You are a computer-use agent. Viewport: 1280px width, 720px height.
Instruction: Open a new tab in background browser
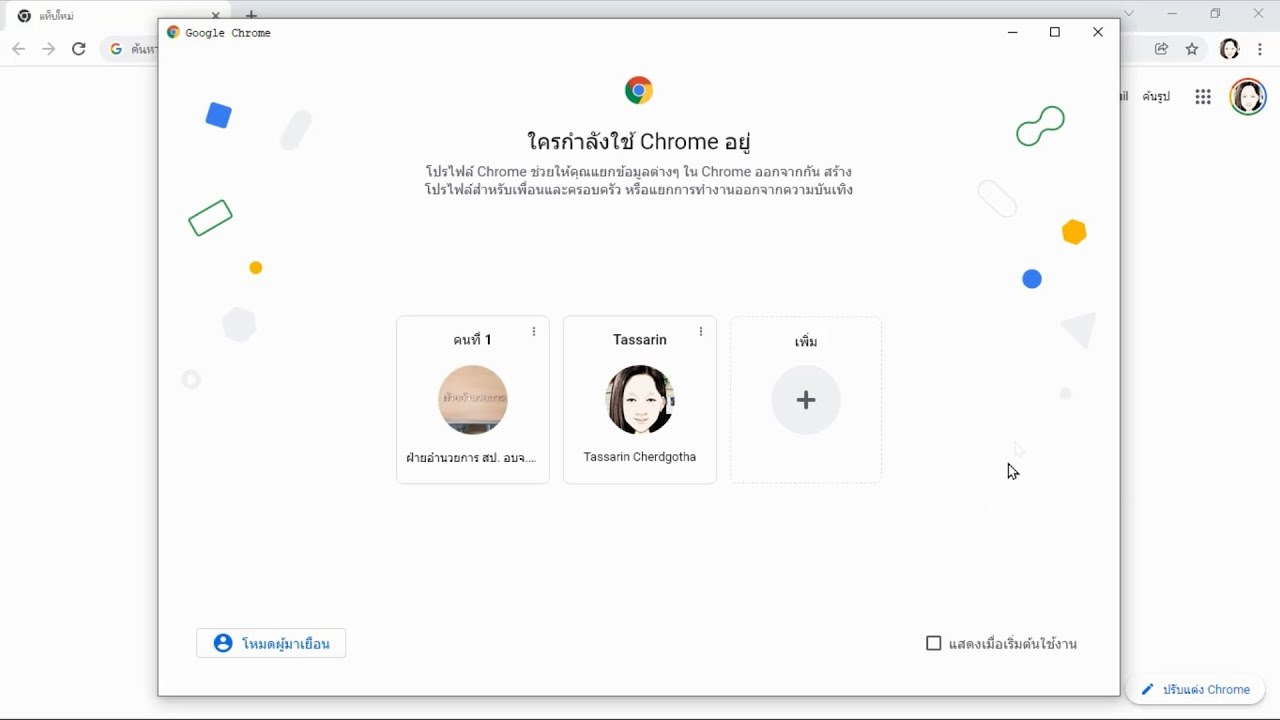coord(251,16)
